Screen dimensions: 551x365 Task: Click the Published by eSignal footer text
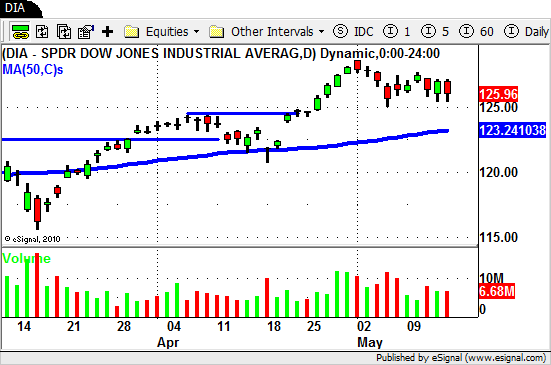pos(461,358)
